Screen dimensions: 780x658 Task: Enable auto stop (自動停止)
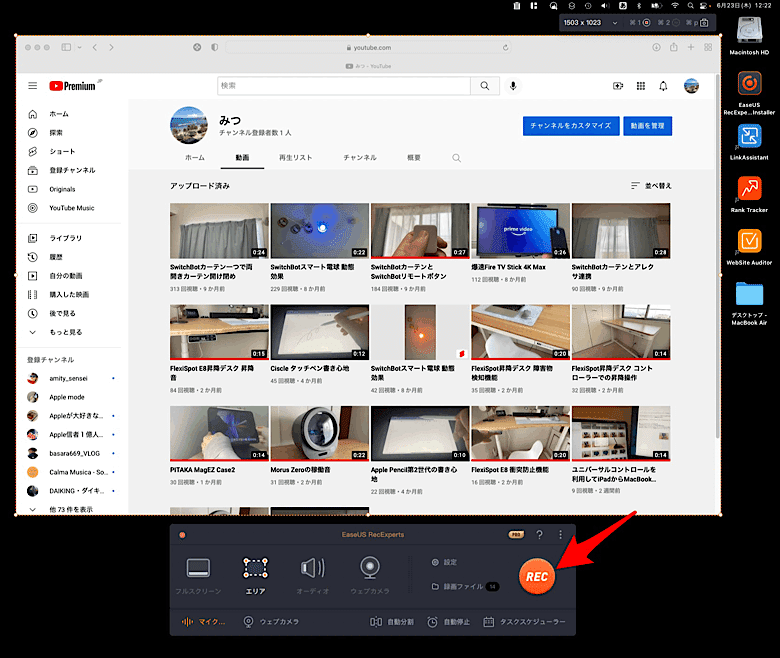click(449, 622)
